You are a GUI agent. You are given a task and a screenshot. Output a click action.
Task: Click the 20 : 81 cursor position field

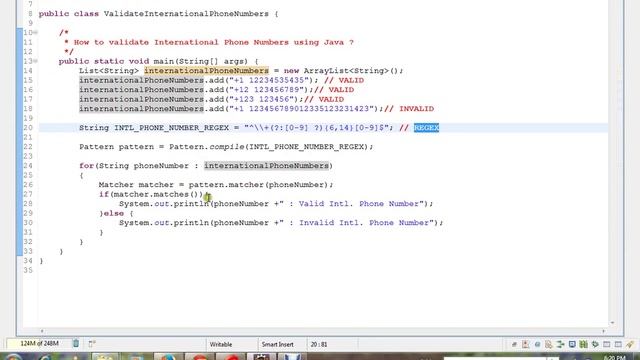(x=319, y=344)
